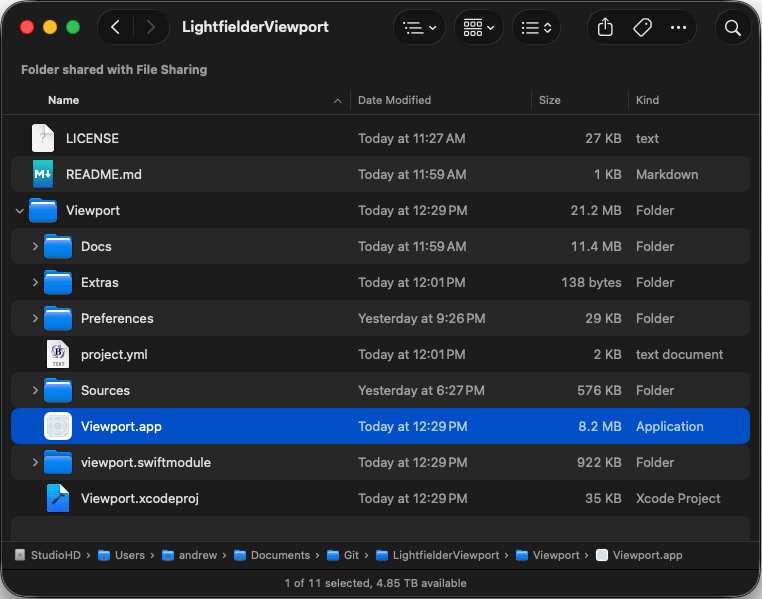The height and width of the screenshot is (599, 762).
Task: Click the status bar selection summary
Action: [x=375, y=583]
